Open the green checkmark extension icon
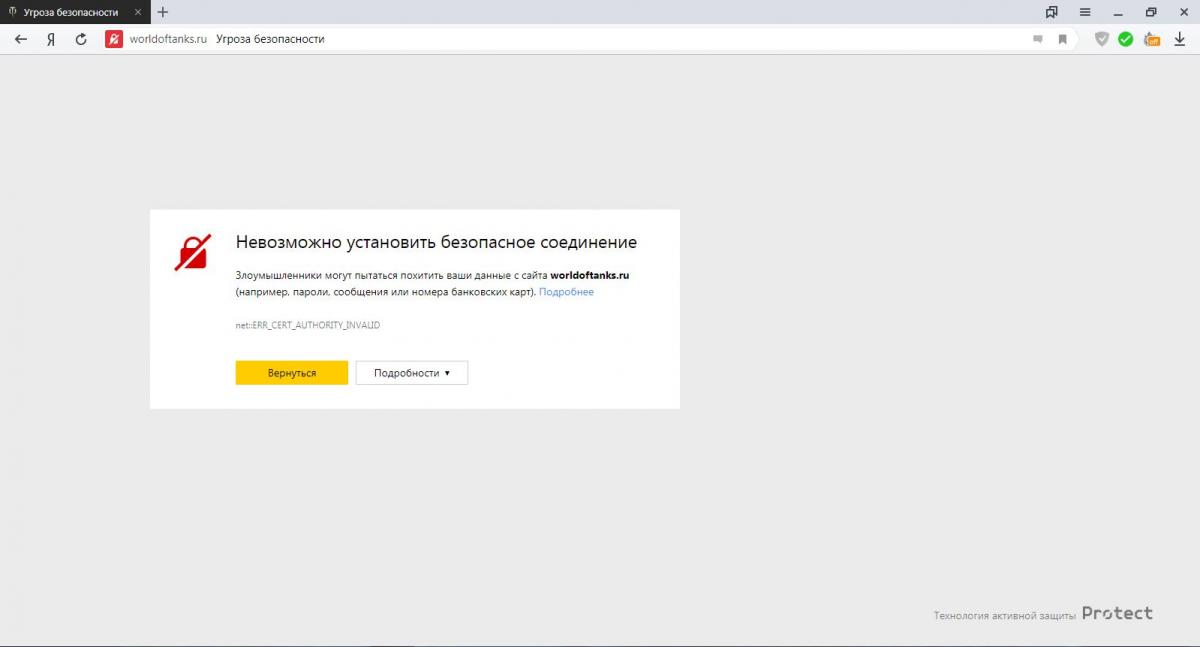 (1126, 39)
